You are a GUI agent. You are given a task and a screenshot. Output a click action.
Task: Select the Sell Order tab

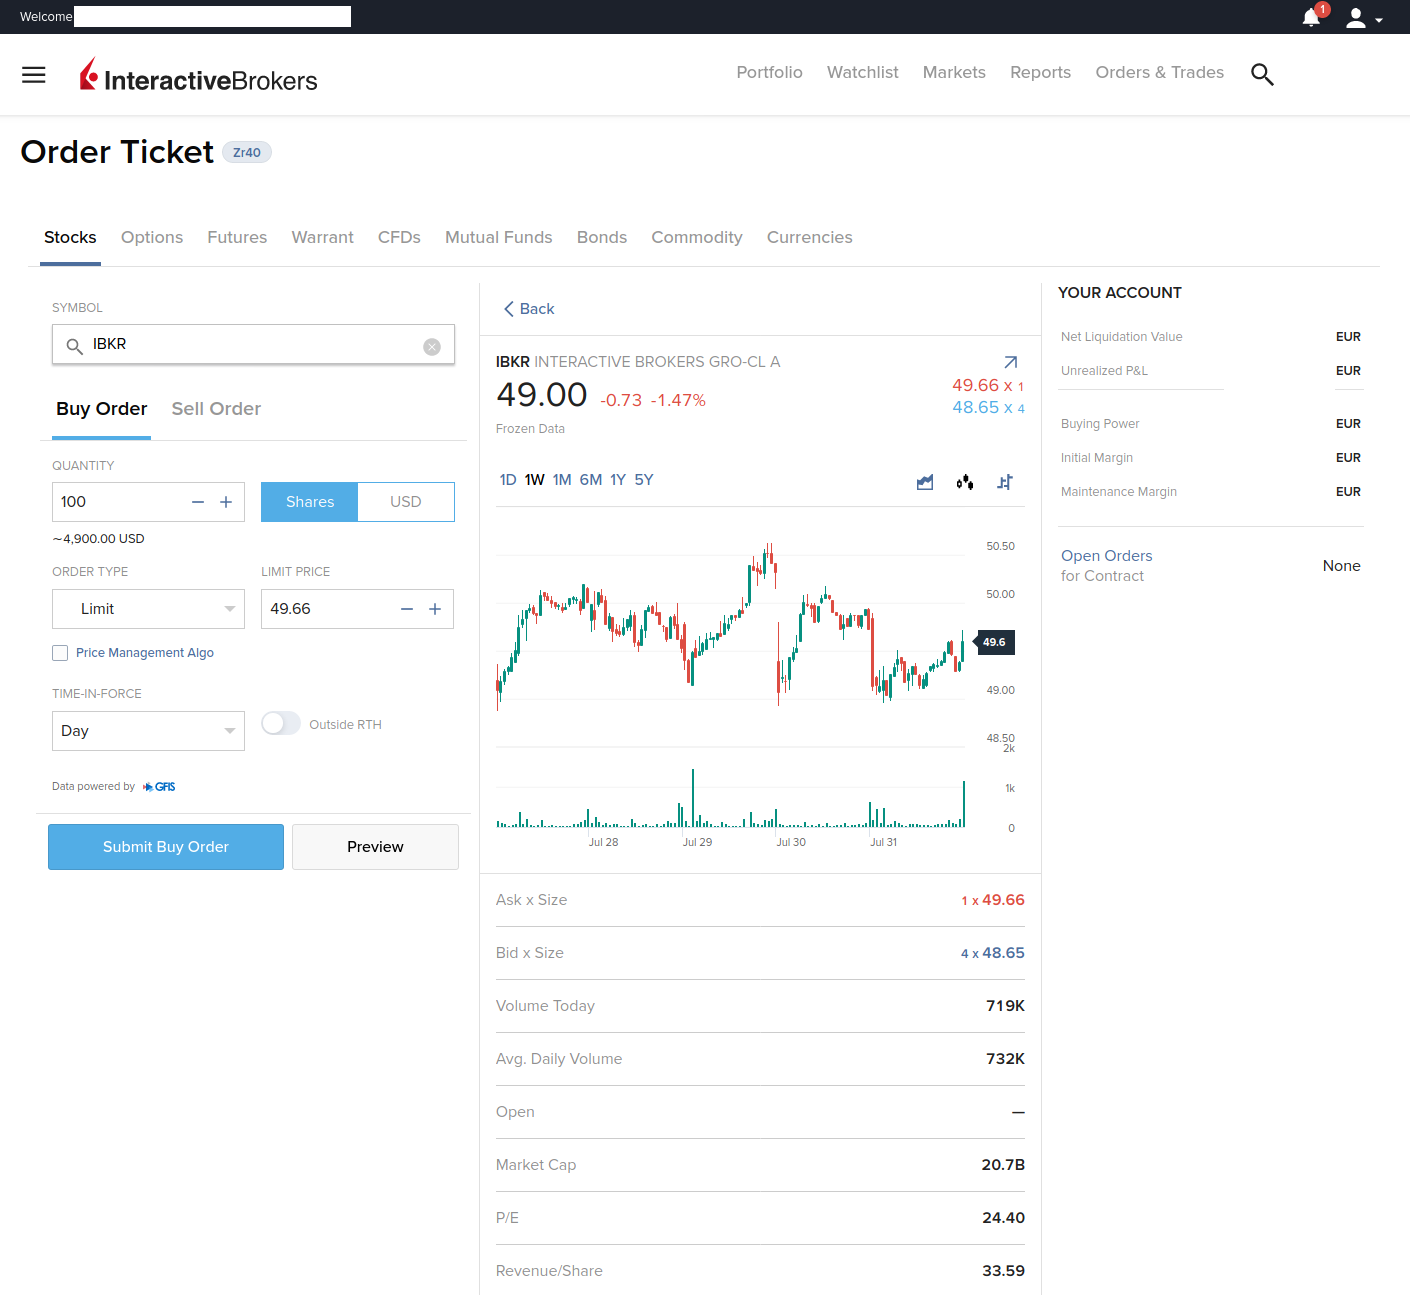(216, 409)
